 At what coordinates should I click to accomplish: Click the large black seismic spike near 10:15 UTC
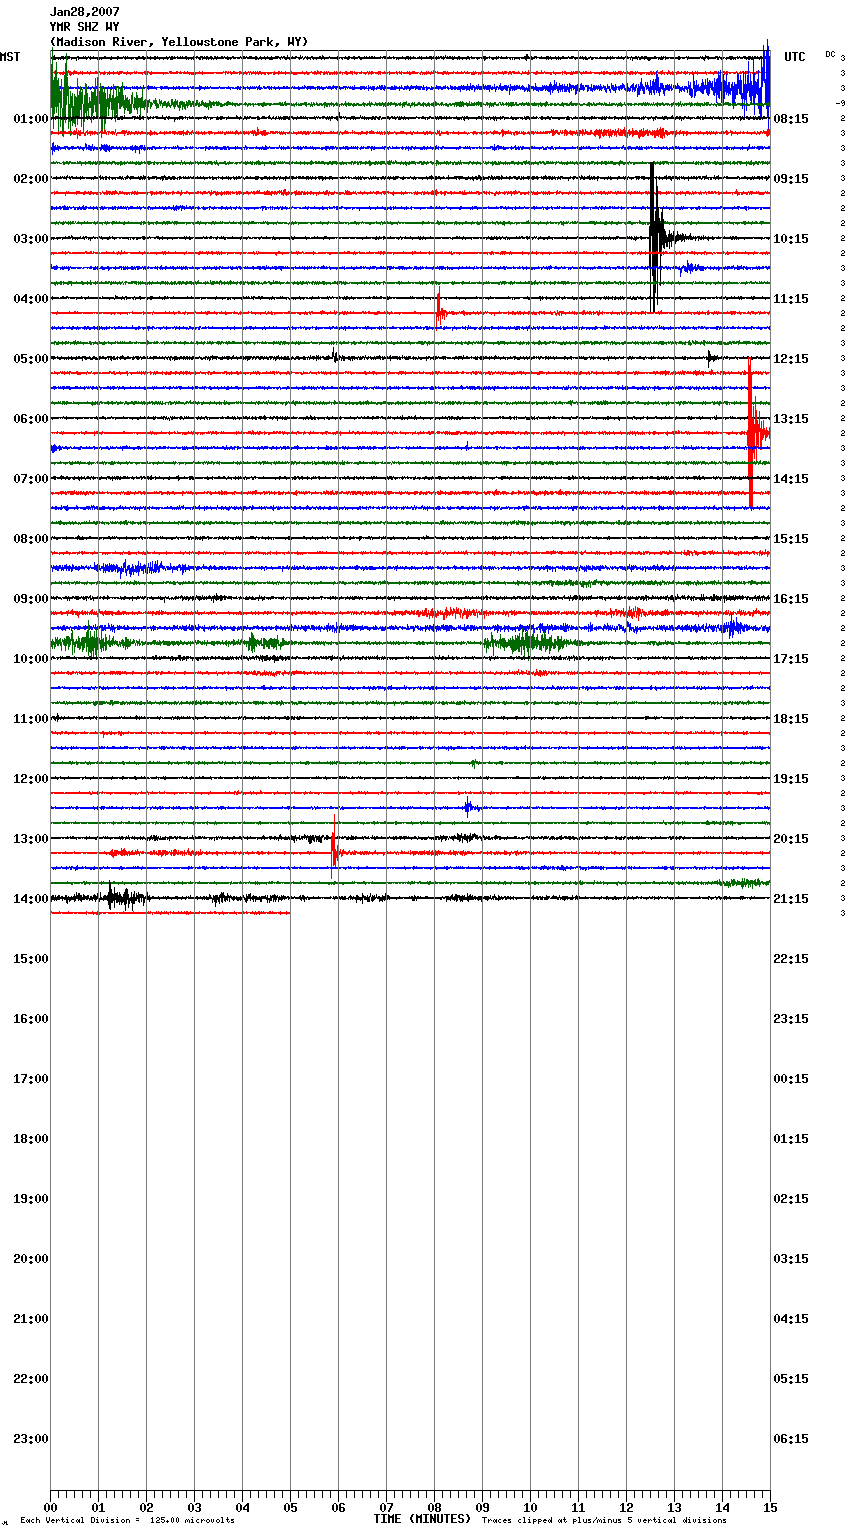[x=654, y=238]
